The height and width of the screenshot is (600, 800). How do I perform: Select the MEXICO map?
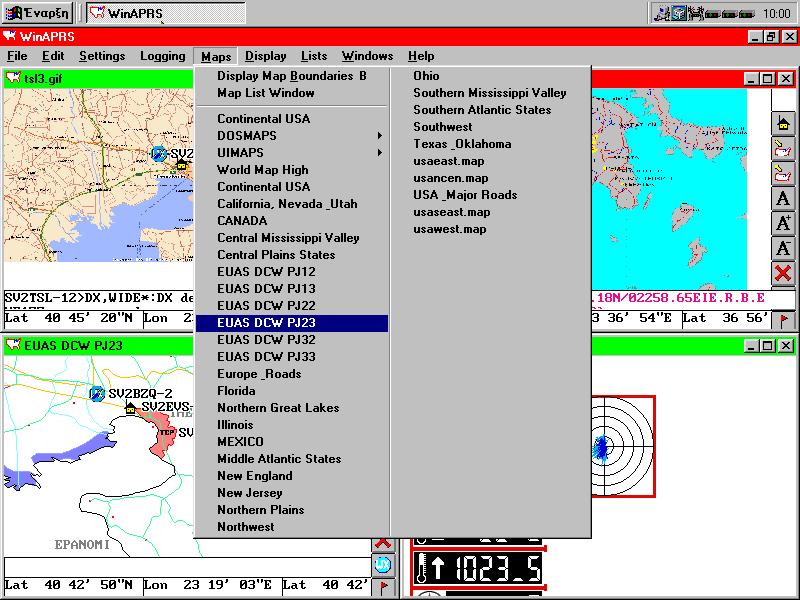pos(292,442)
